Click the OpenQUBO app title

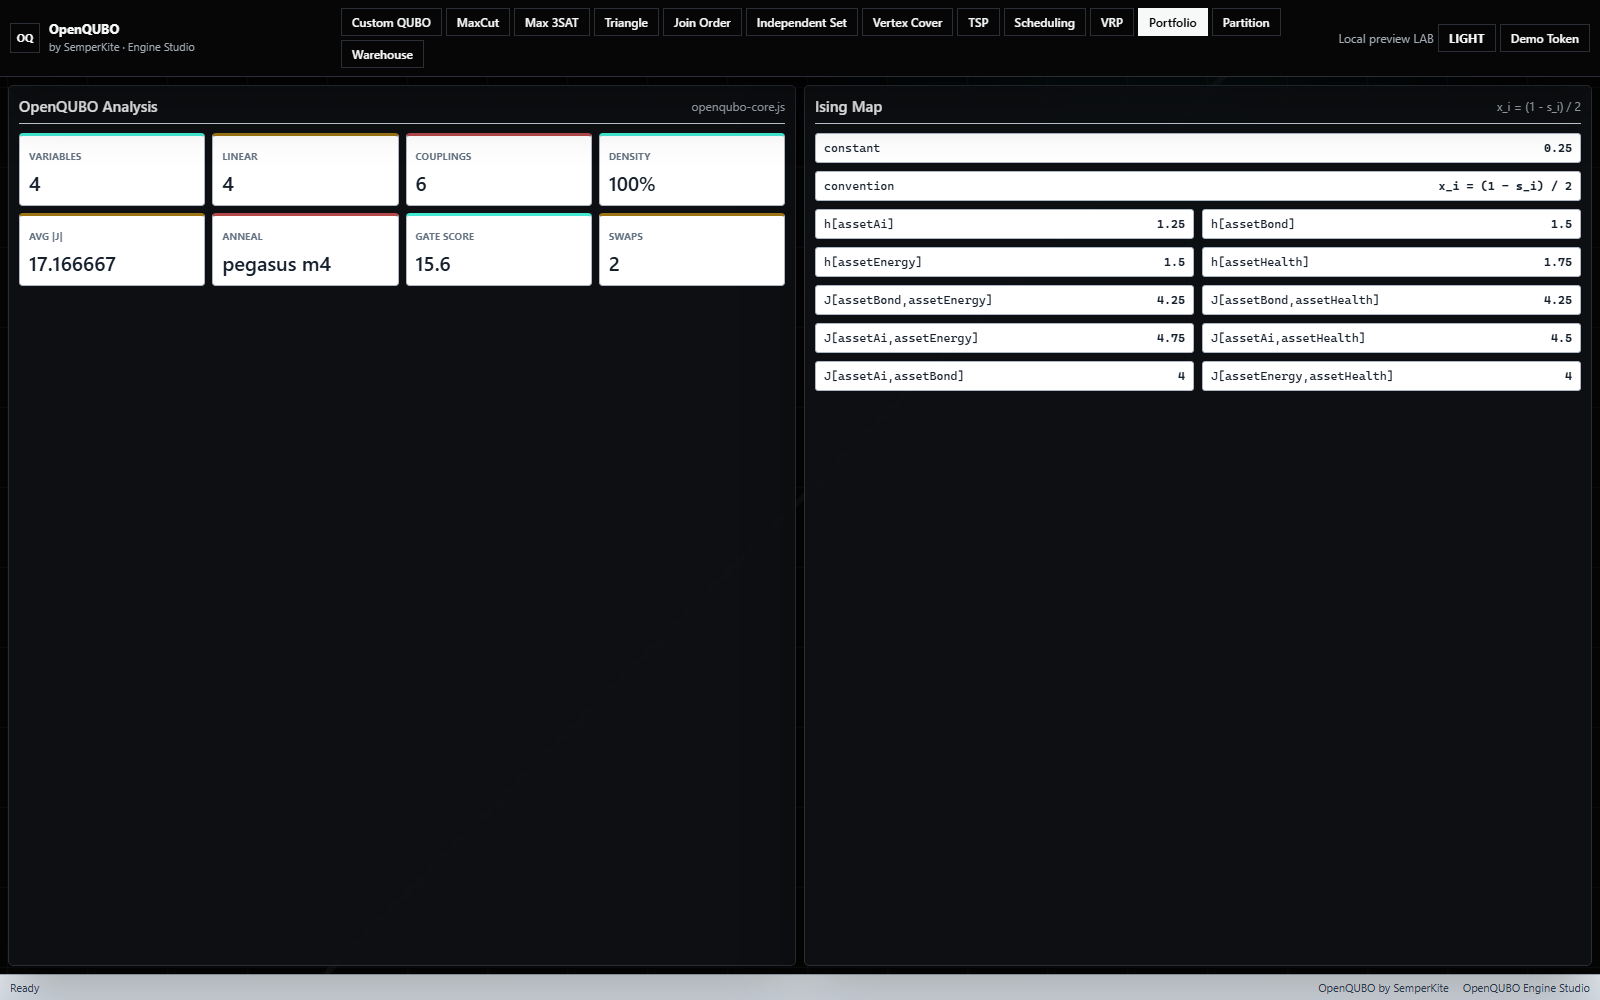tap(84, 29)
